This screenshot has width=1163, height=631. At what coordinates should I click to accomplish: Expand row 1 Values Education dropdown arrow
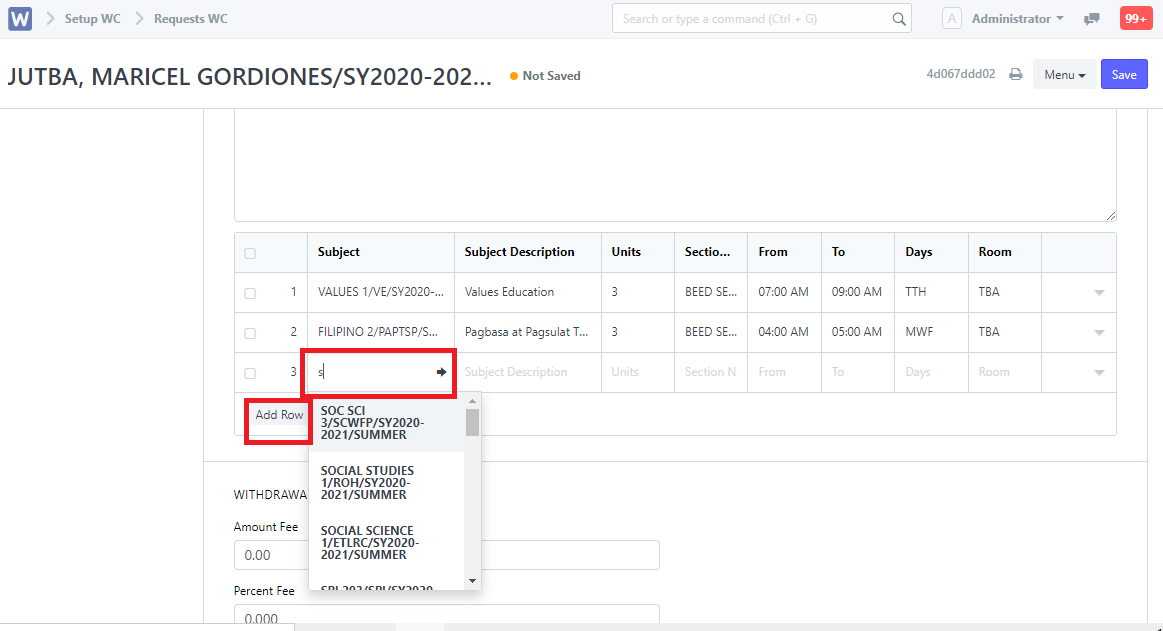(1099, 293)
